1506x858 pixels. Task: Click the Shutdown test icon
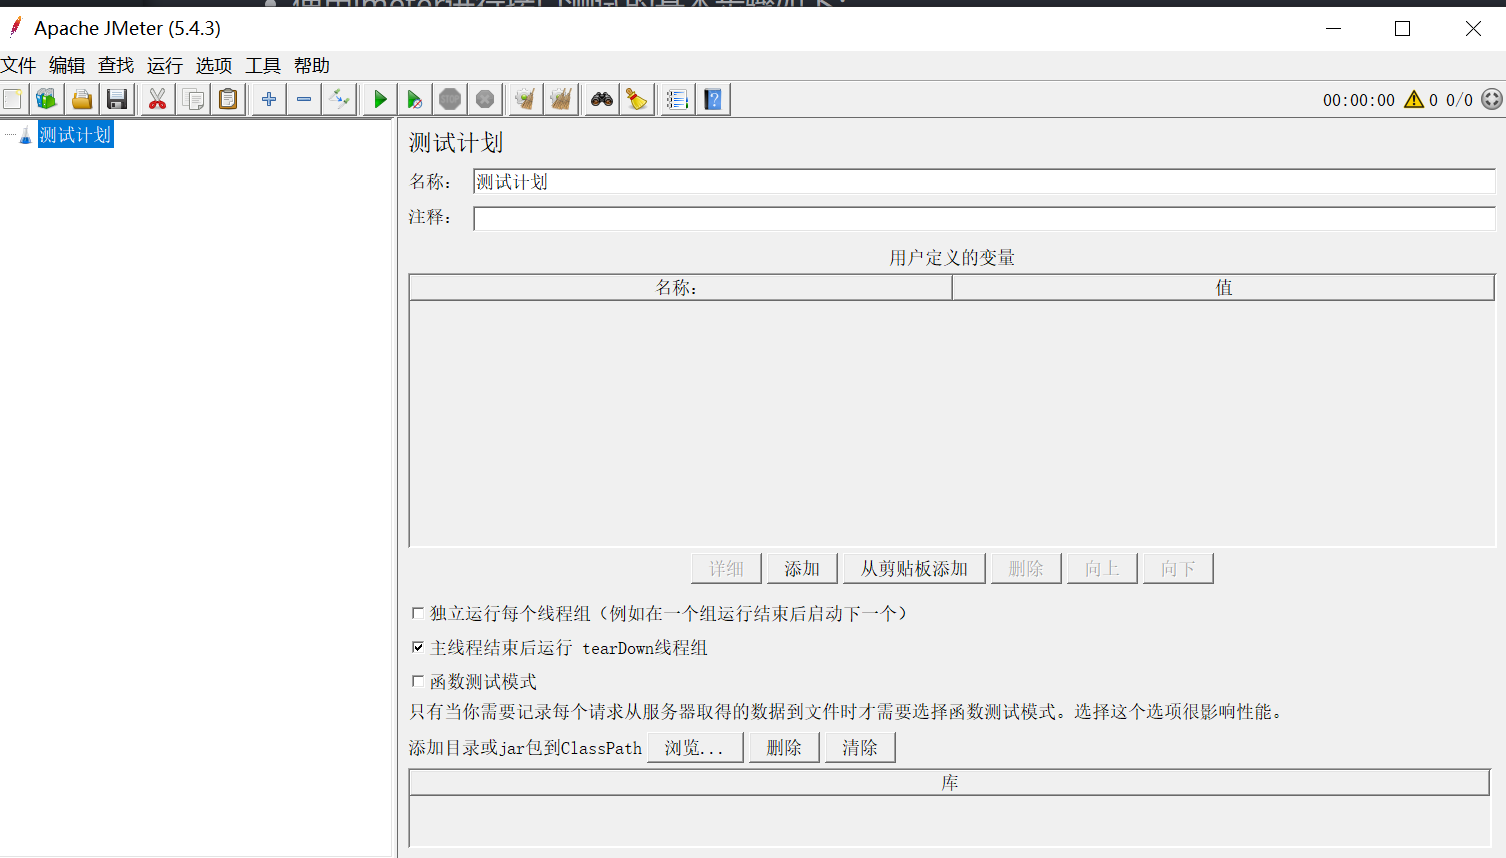click(x=485, y=99)
